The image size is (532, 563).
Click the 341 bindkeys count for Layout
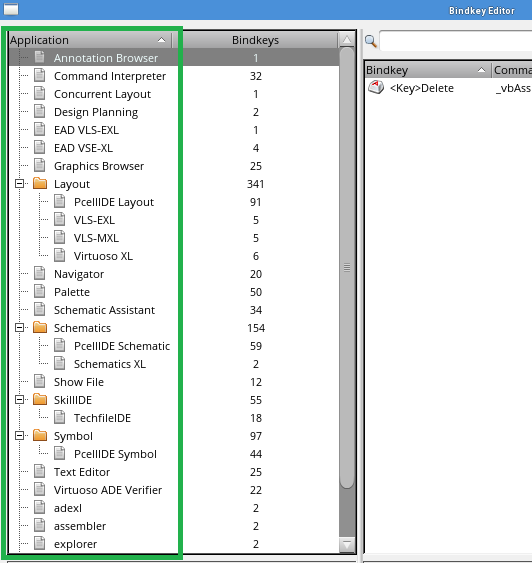[x=256, y=184]
